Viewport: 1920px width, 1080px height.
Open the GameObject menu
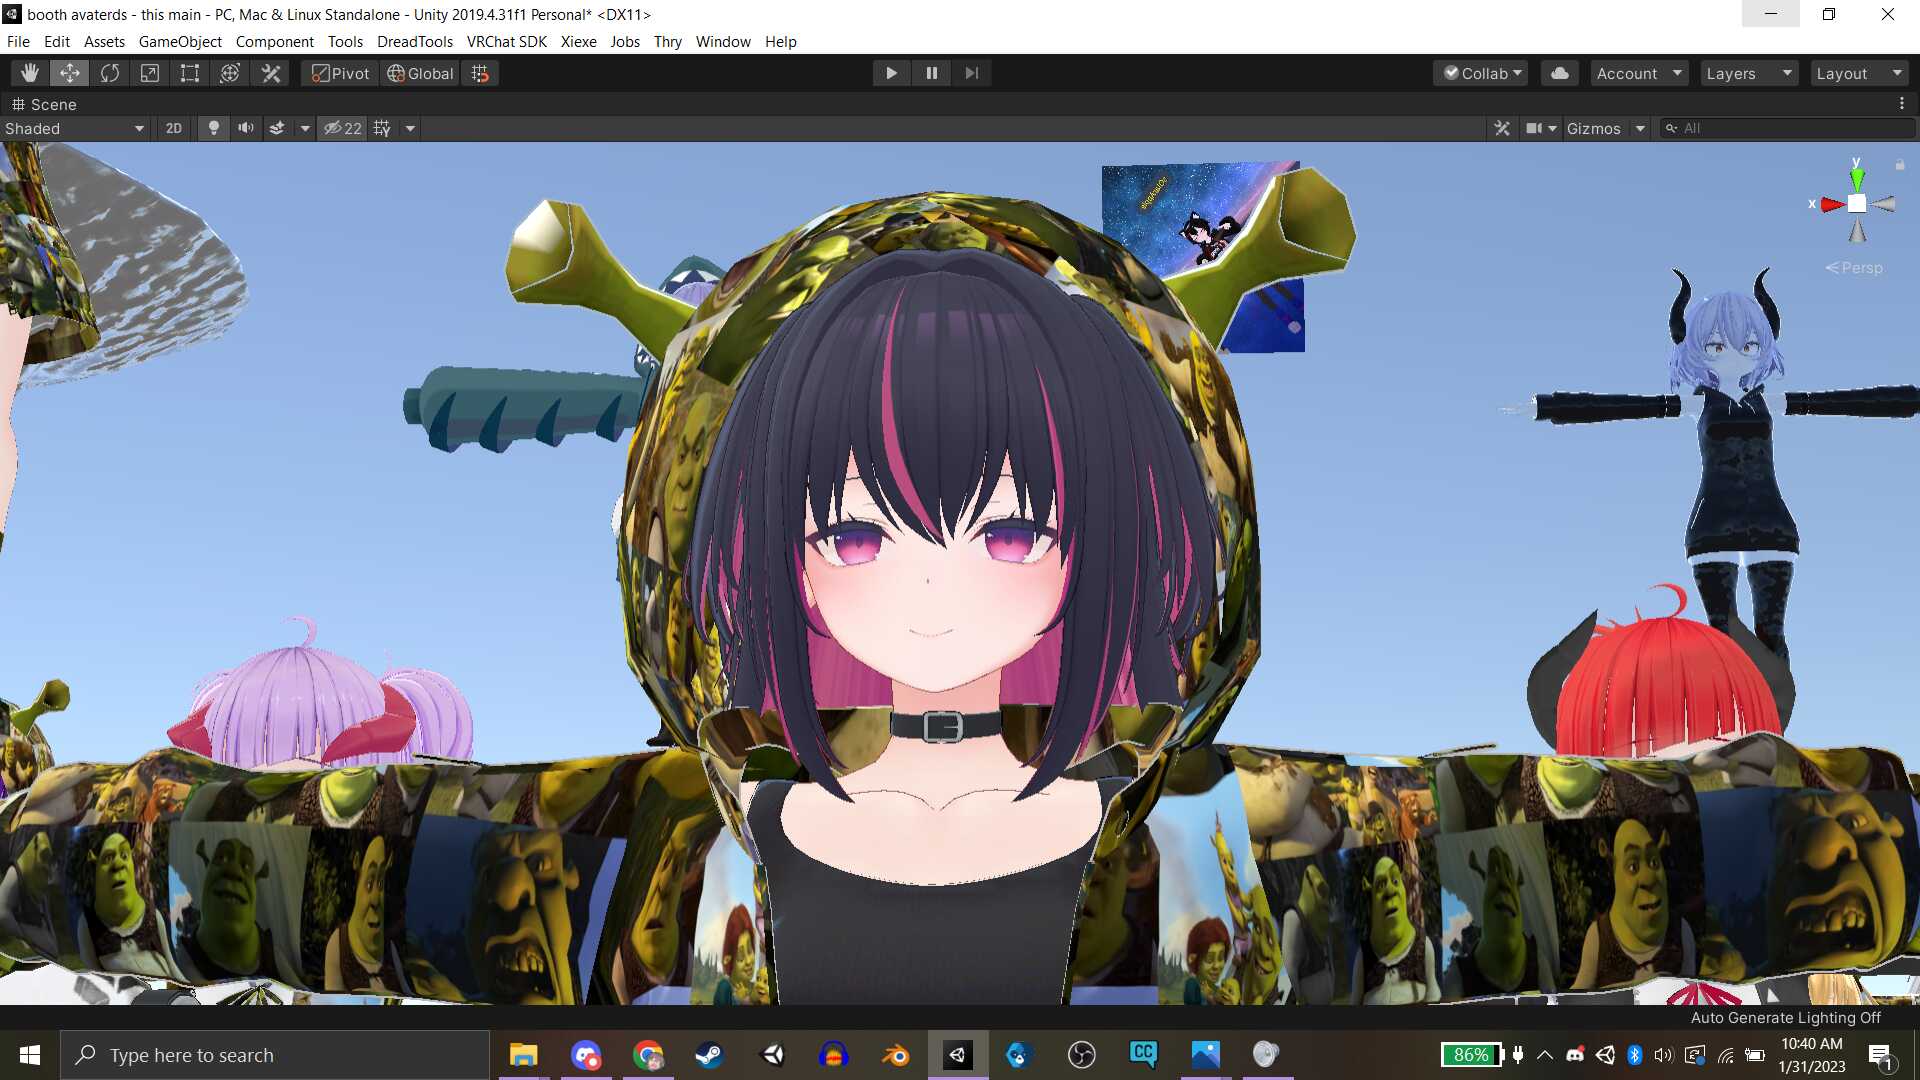point(180,42)
